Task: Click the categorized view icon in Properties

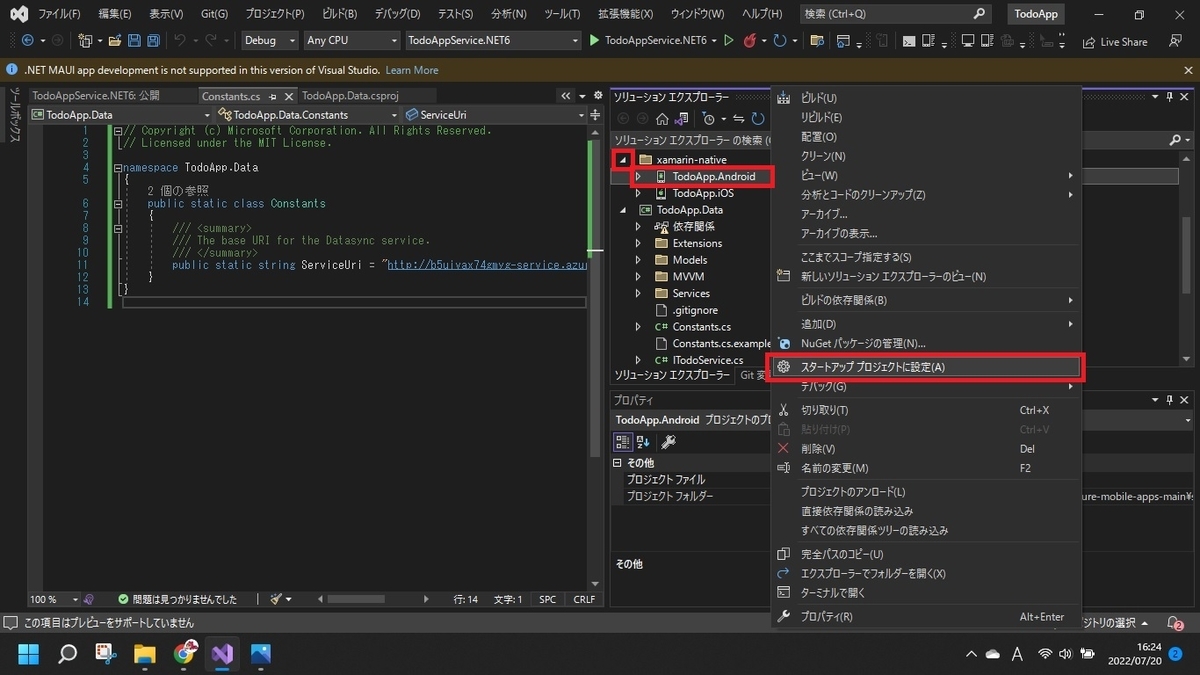Action: pos(622,442)
